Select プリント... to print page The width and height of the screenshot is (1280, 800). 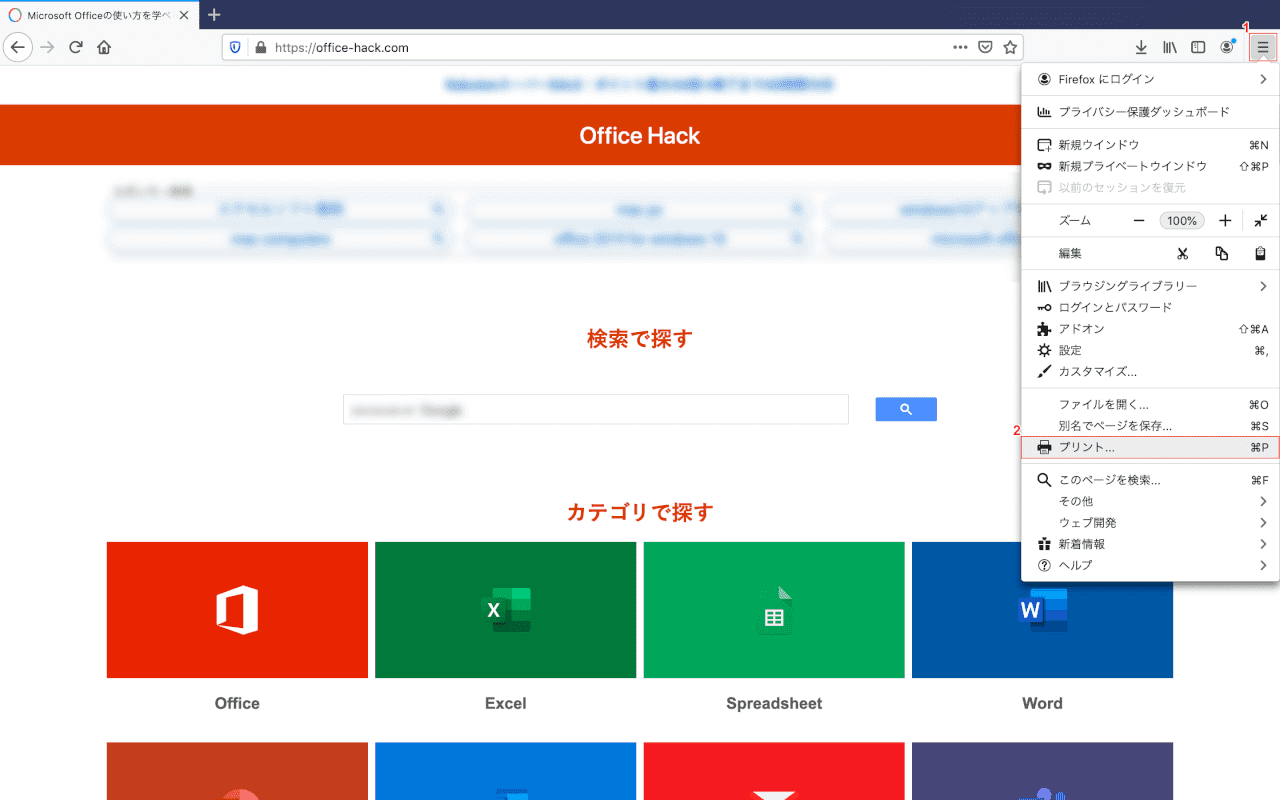click(x=1150, y=447)
